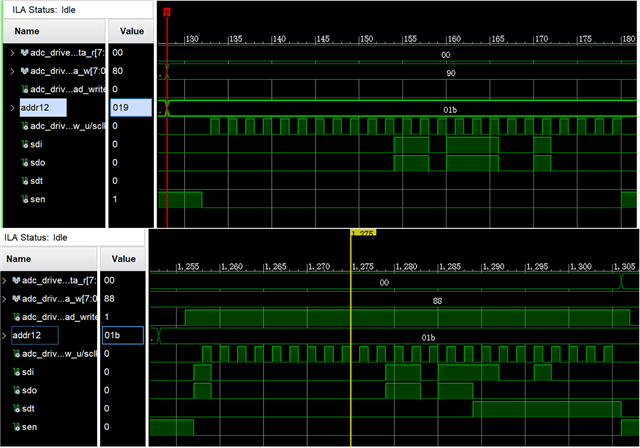The width and height of the screenshot is (640, 448).
Task: Click ad_write value 1 in lower panel
Action: point(107,317)
